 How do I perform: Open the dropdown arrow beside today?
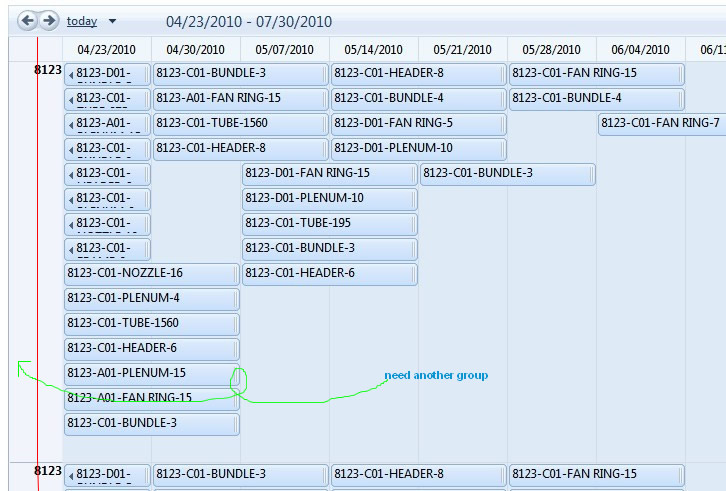tap(112, 21)
